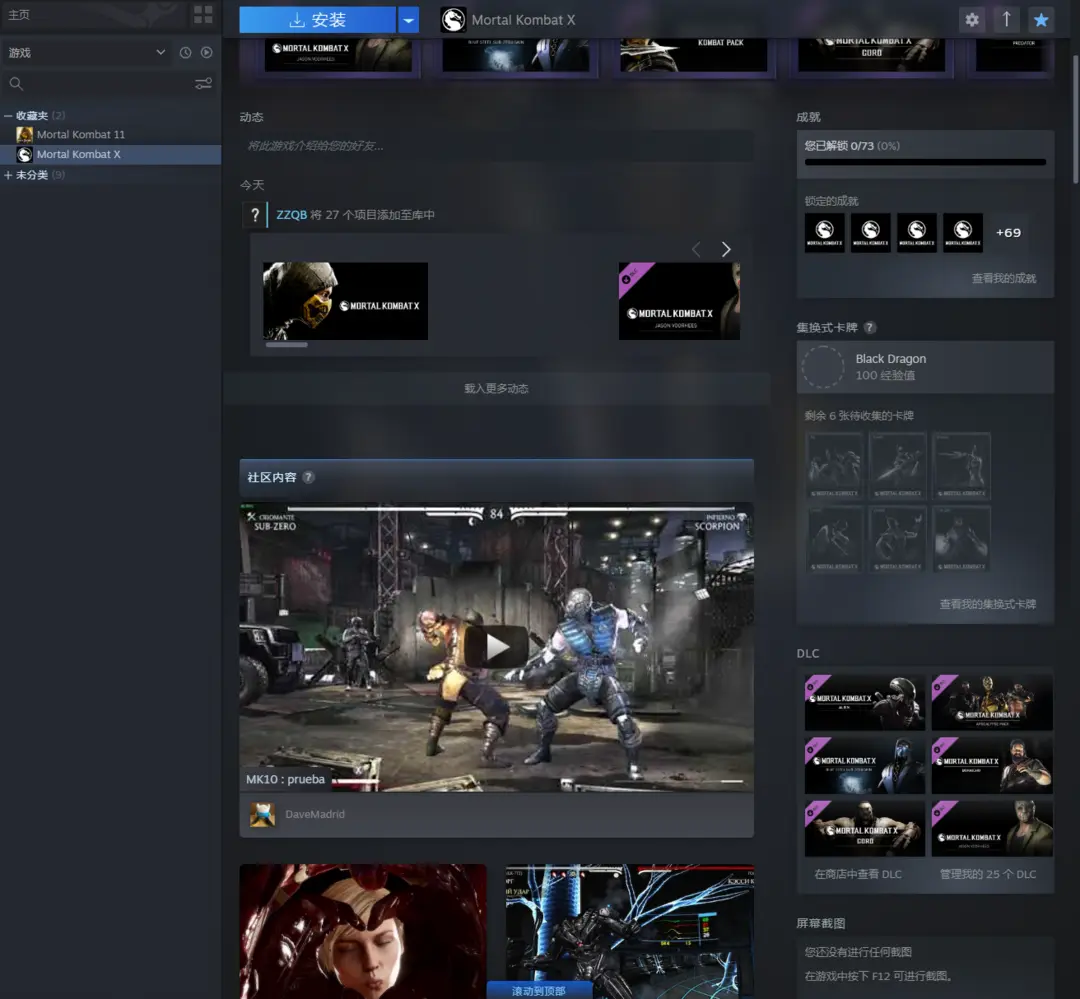Click the 屏幕截图 section heading
The height and width of the screenshot is (999, 1080).
[x=820, y=923]
